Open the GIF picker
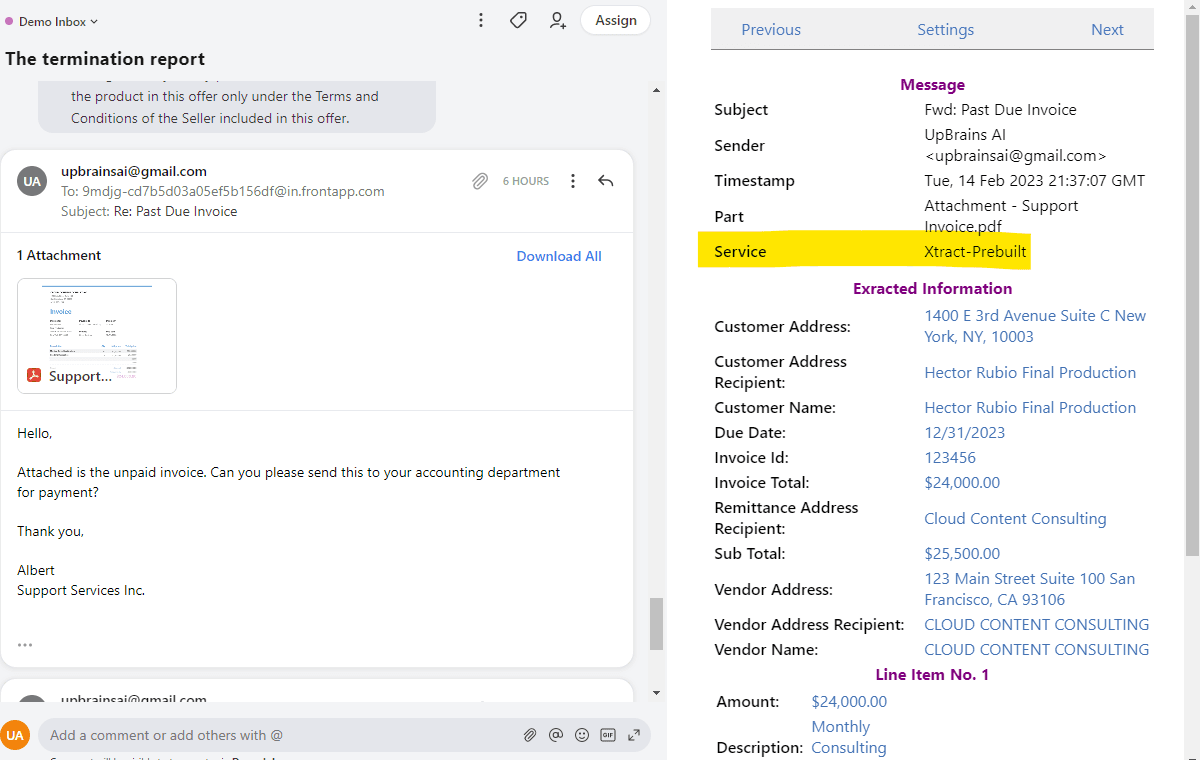 pos(607,735)
